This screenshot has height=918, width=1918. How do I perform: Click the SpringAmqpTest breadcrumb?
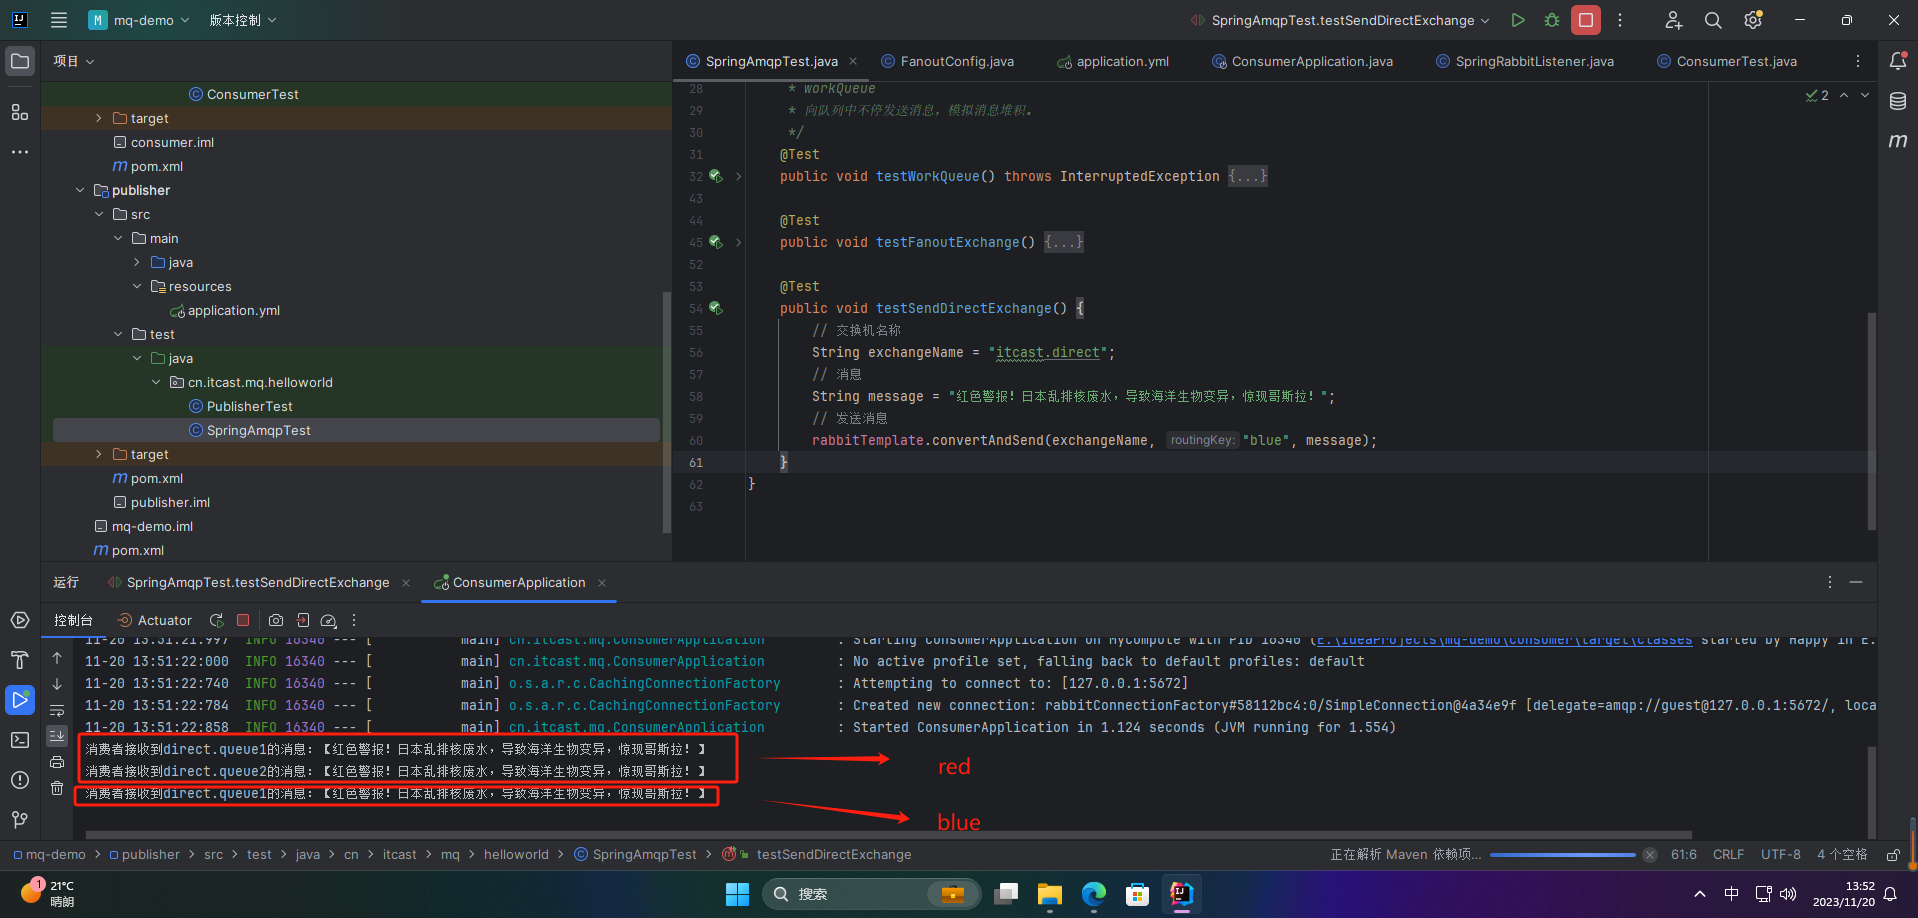[635, 855]
